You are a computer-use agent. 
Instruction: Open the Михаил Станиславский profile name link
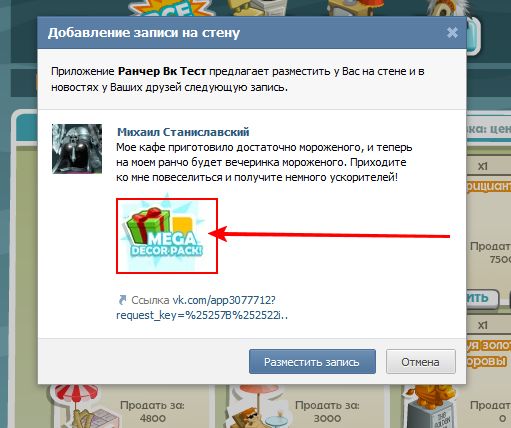click(183, 132)
